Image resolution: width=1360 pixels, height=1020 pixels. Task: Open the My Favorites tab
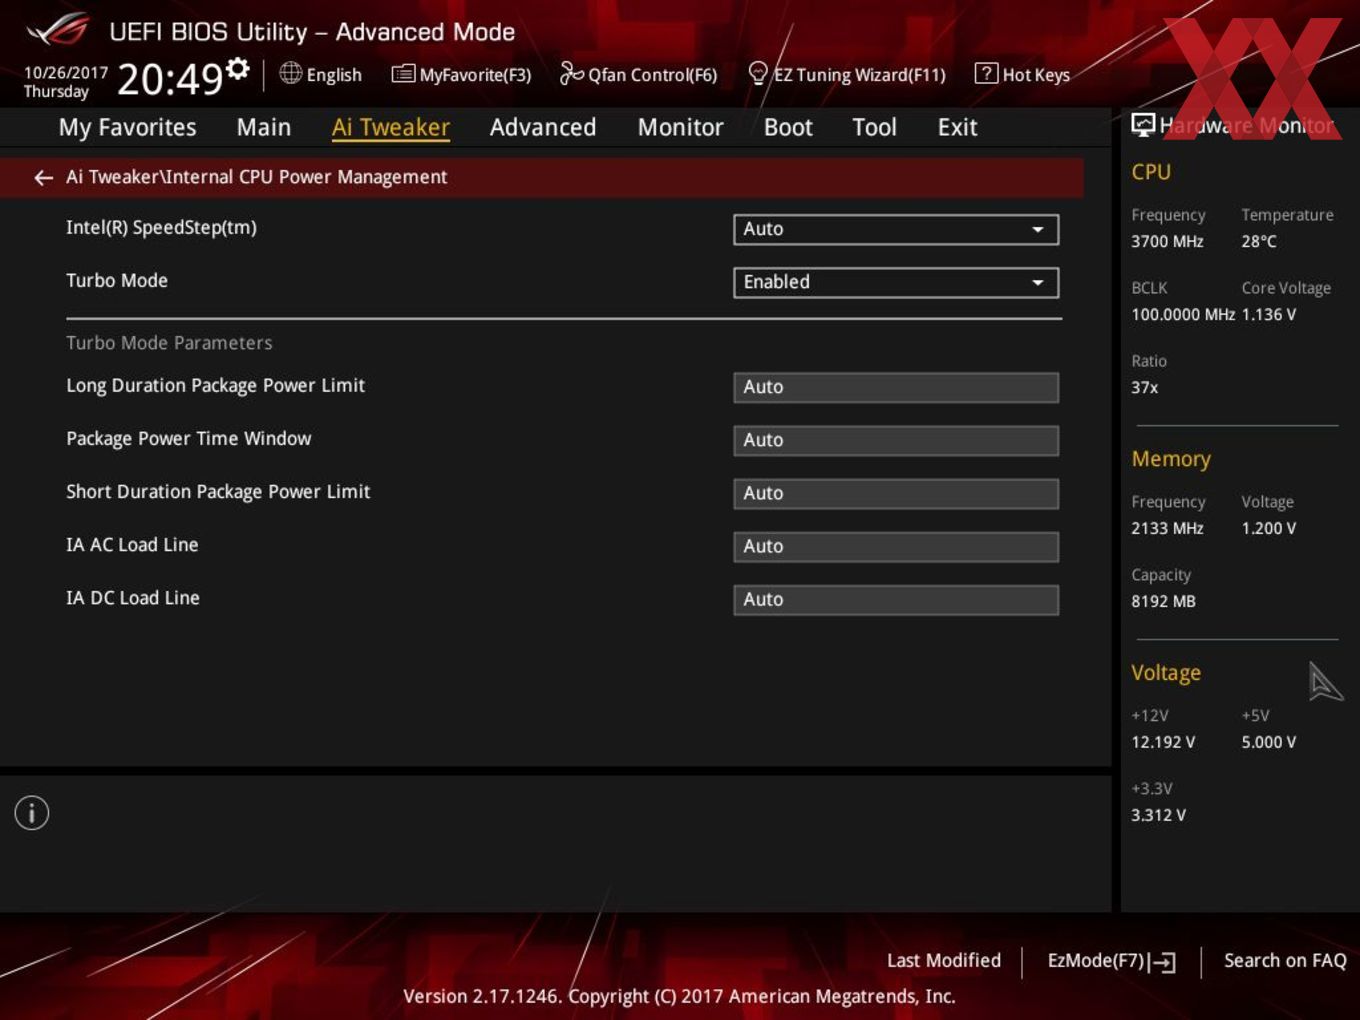tap(127, 127)
